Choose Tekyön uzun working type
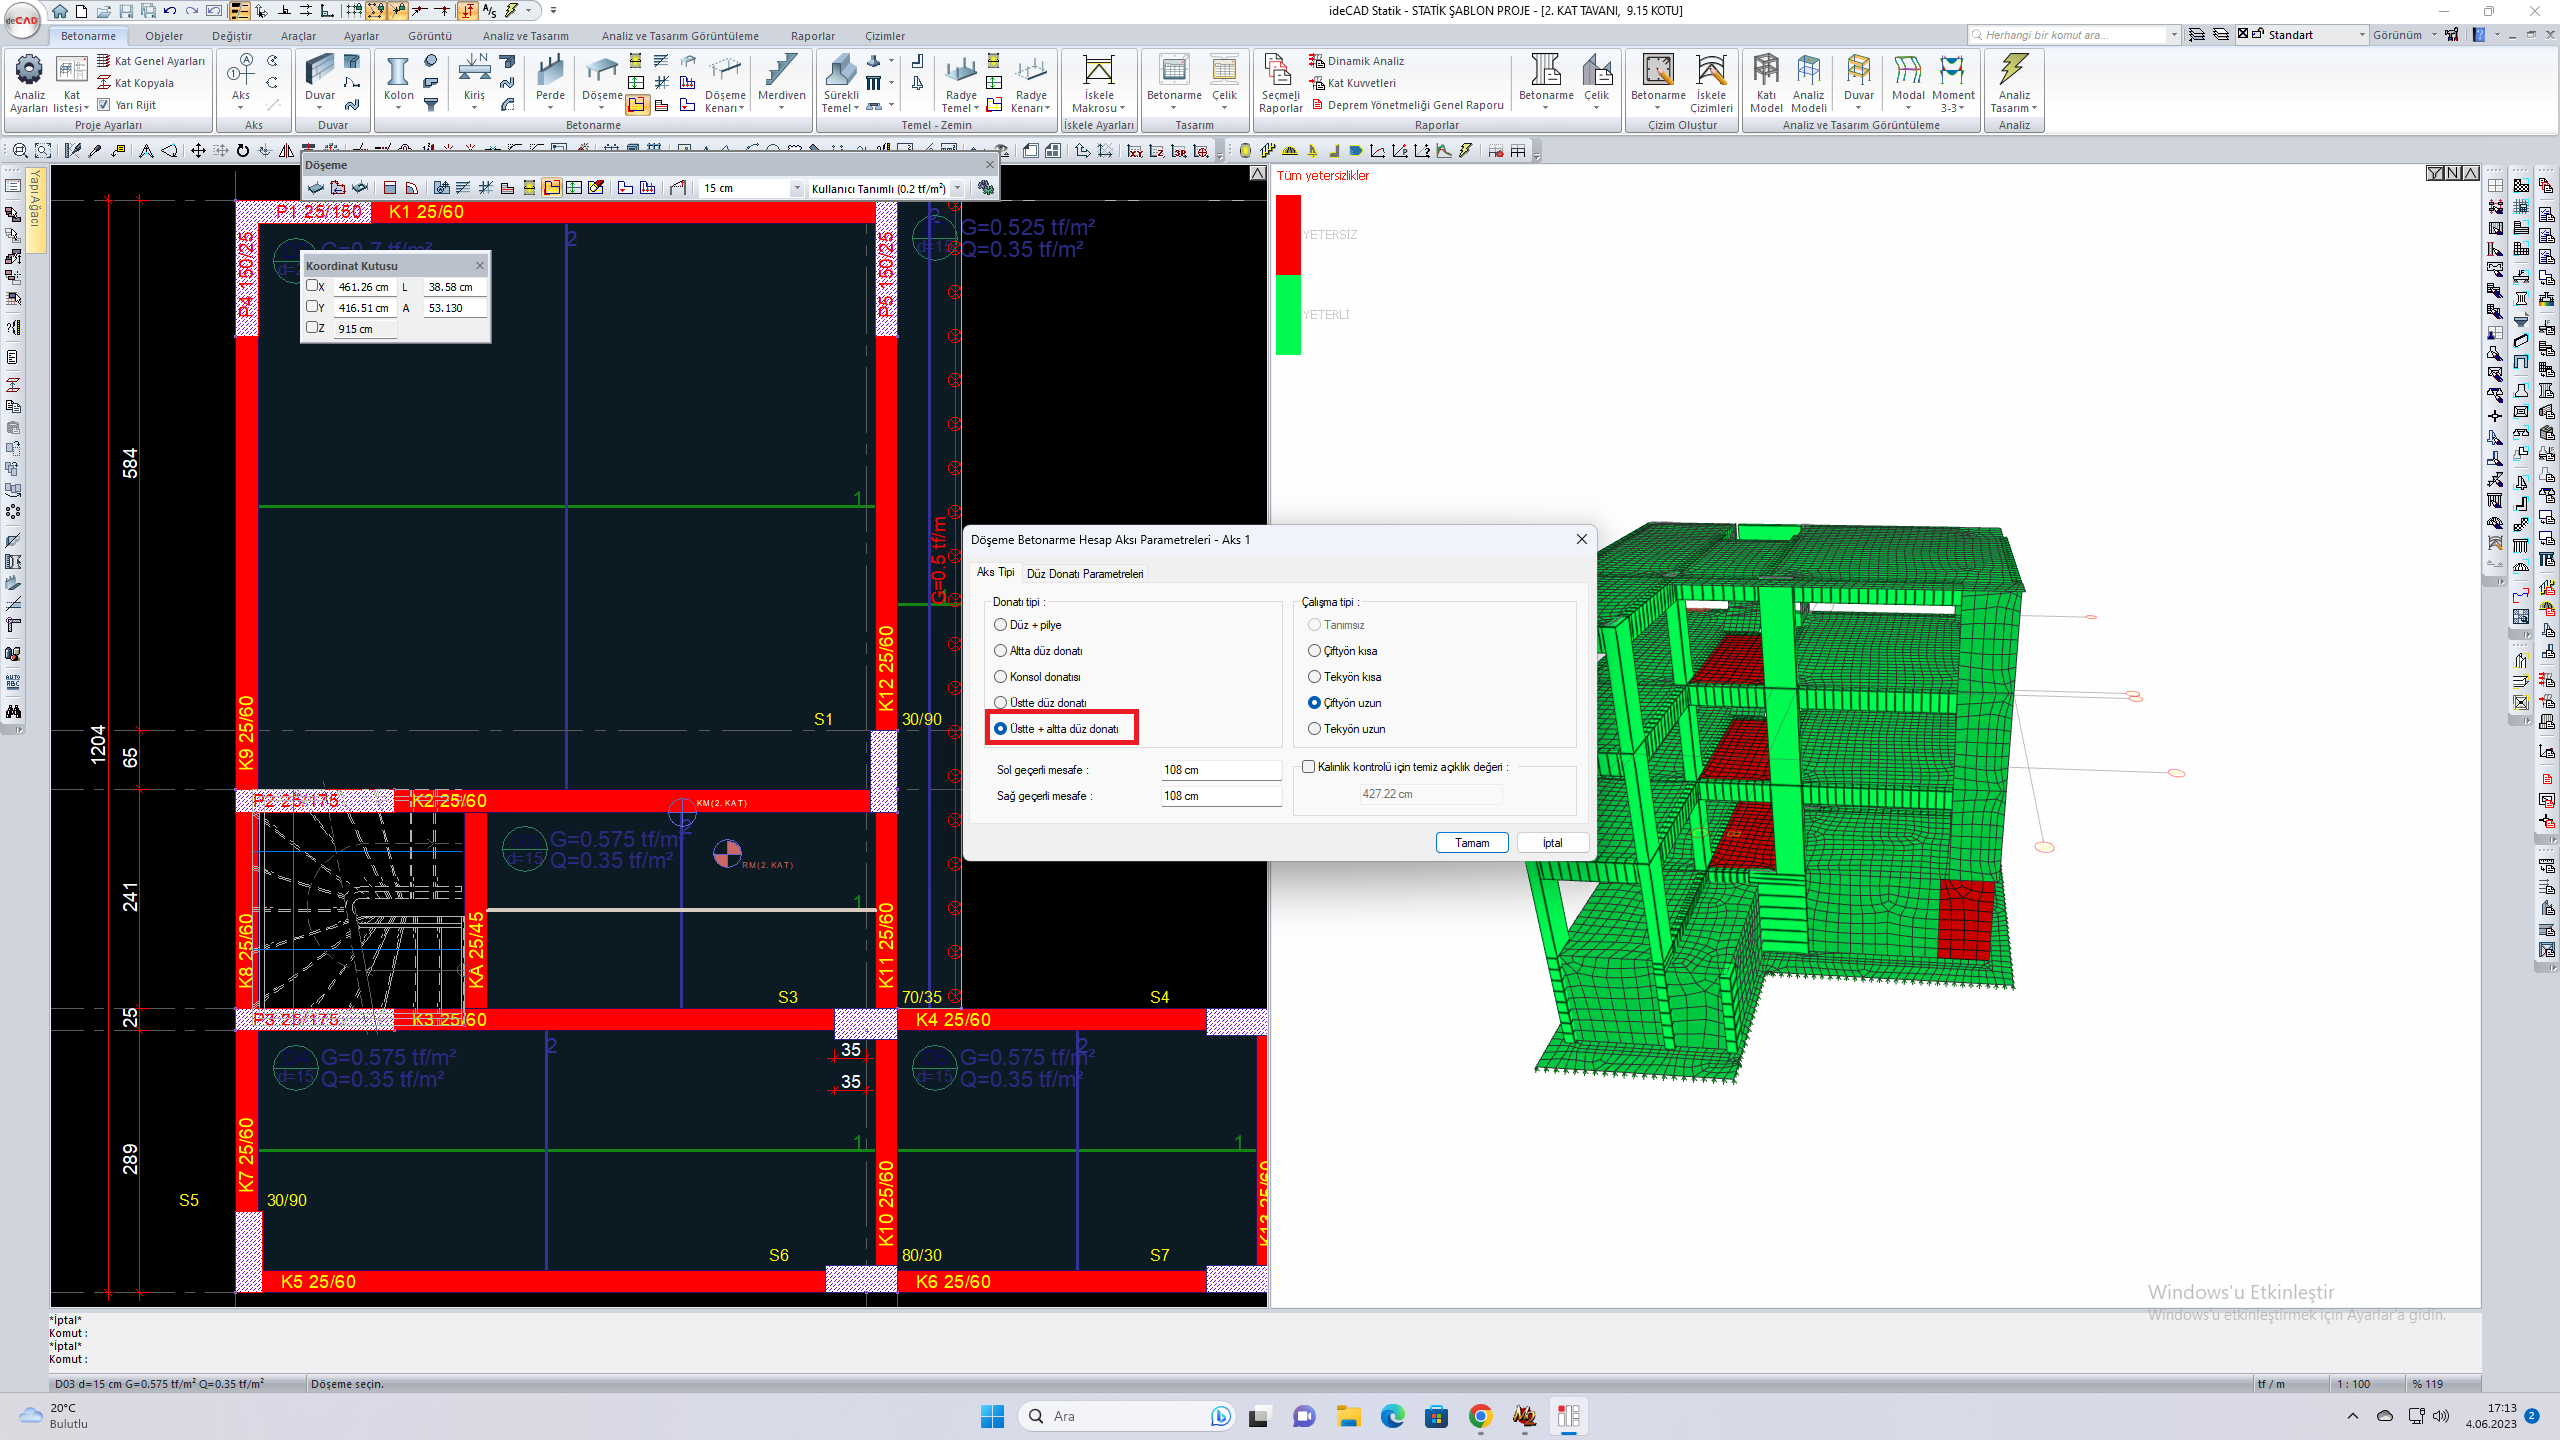Viewport: 2560px width, 1440px height. [x=1314, y=729]
